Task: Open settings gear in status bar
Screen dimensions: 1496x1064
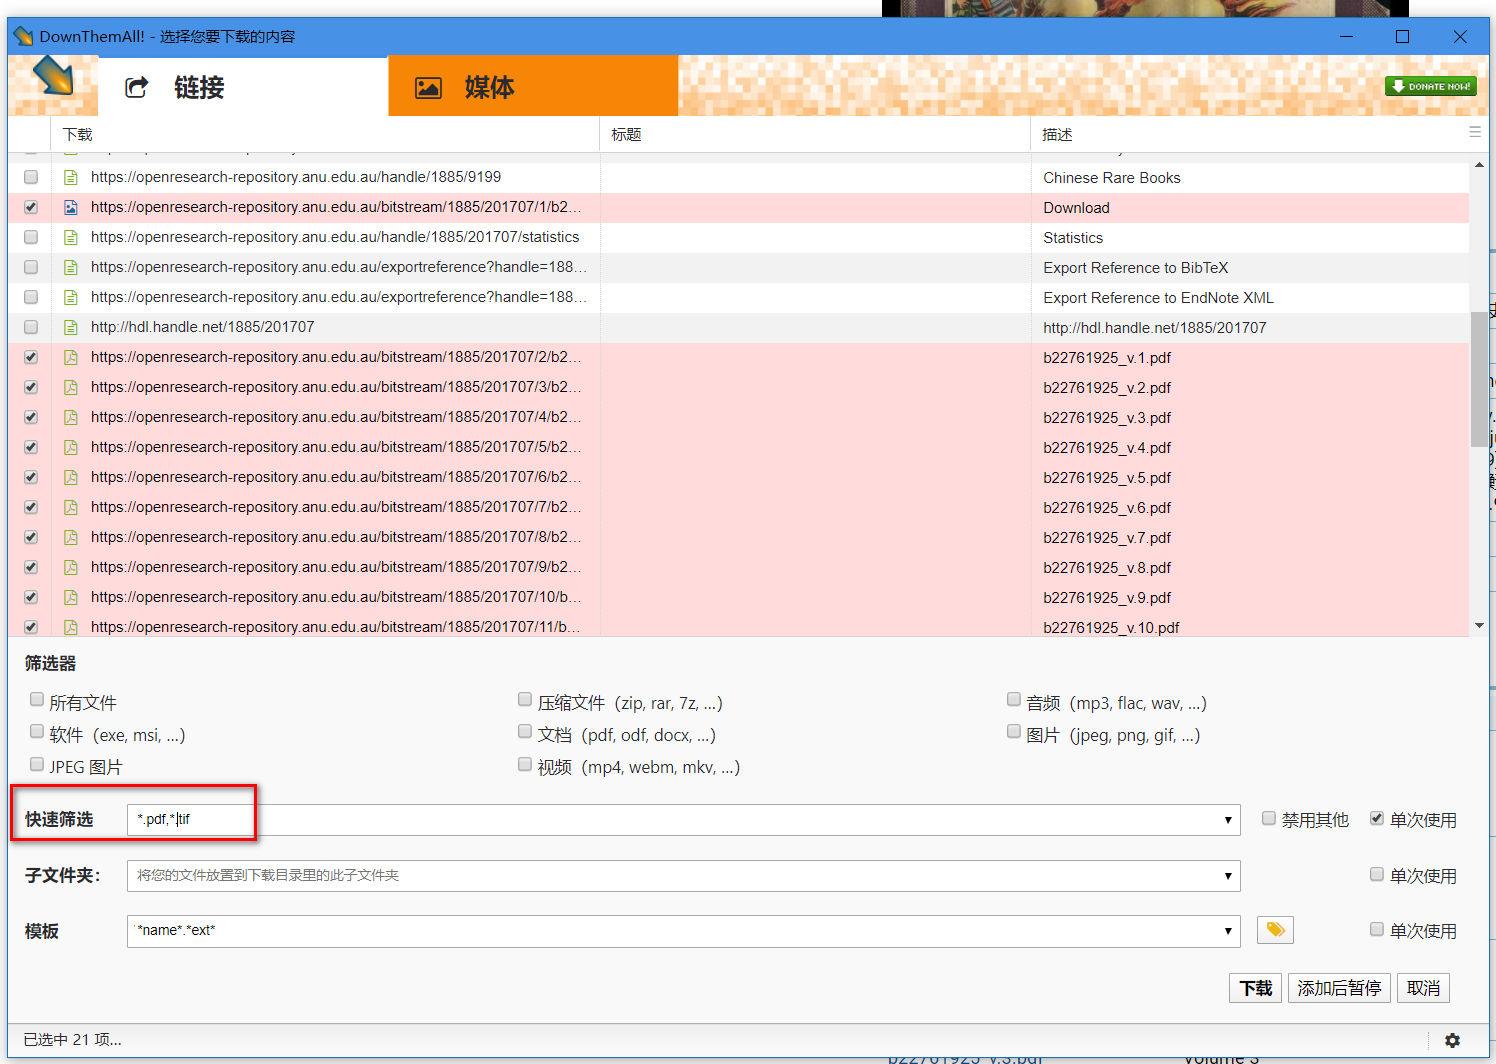Action: pos(1452,1041)
